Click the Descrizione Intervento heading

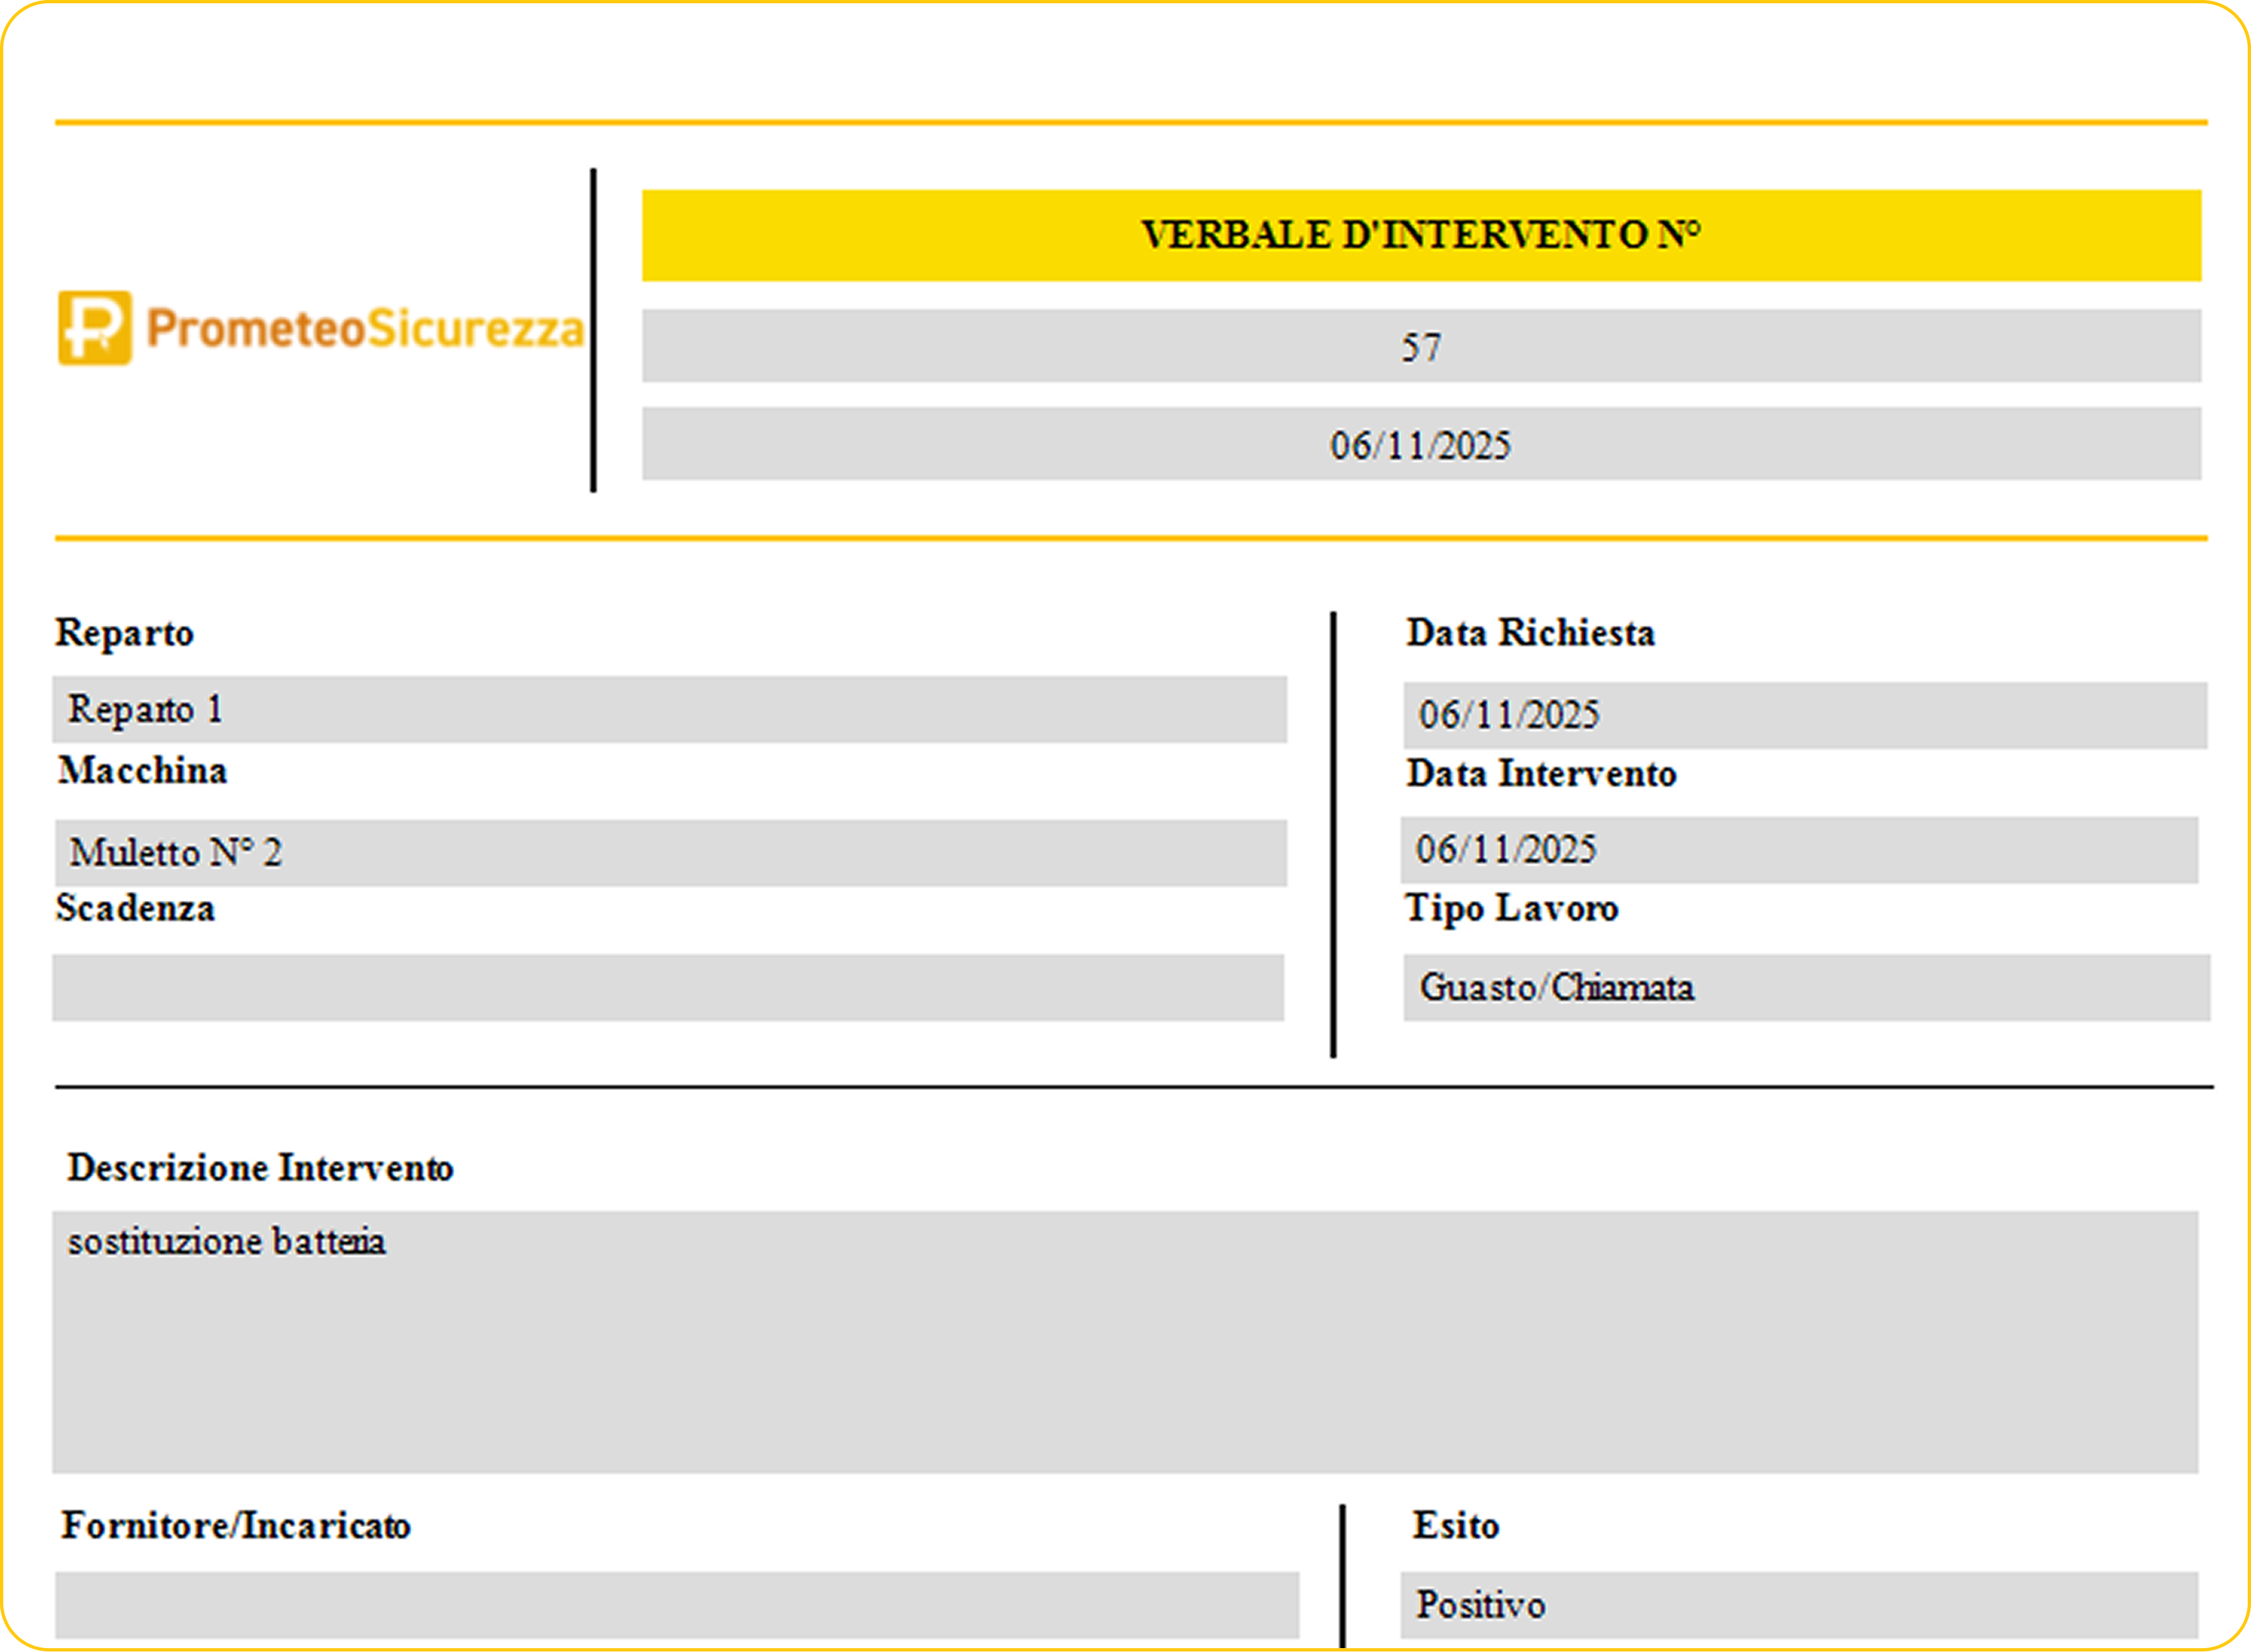point(260,1168)
